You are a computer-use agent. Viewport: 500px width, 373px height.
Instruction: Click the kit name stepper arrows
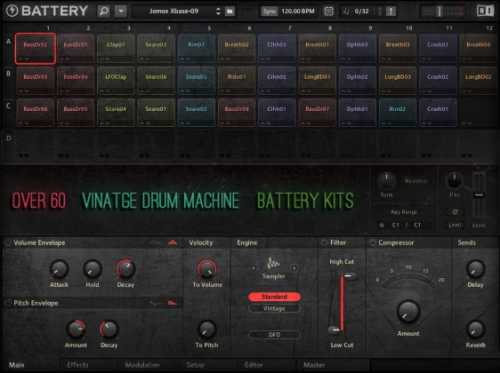click(218, 11)
